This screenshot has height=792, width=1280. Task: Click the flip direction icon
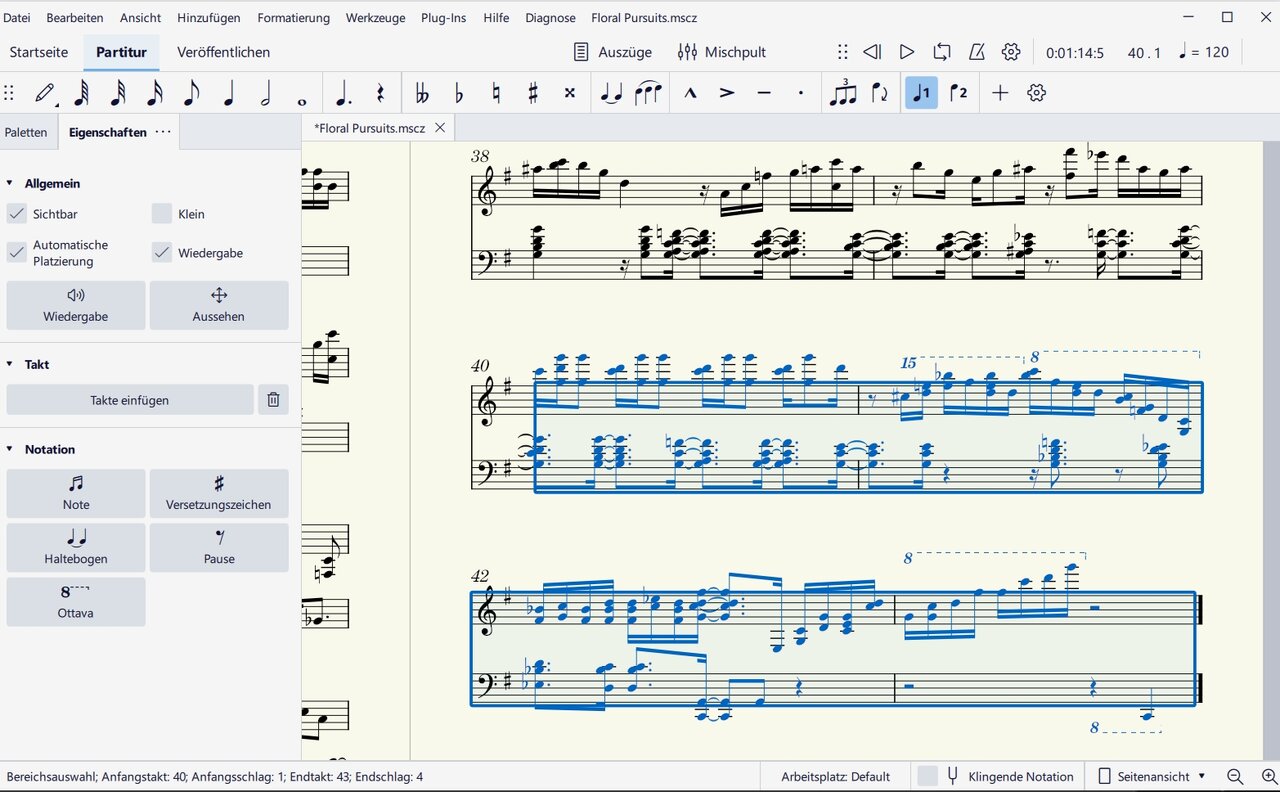880,93
